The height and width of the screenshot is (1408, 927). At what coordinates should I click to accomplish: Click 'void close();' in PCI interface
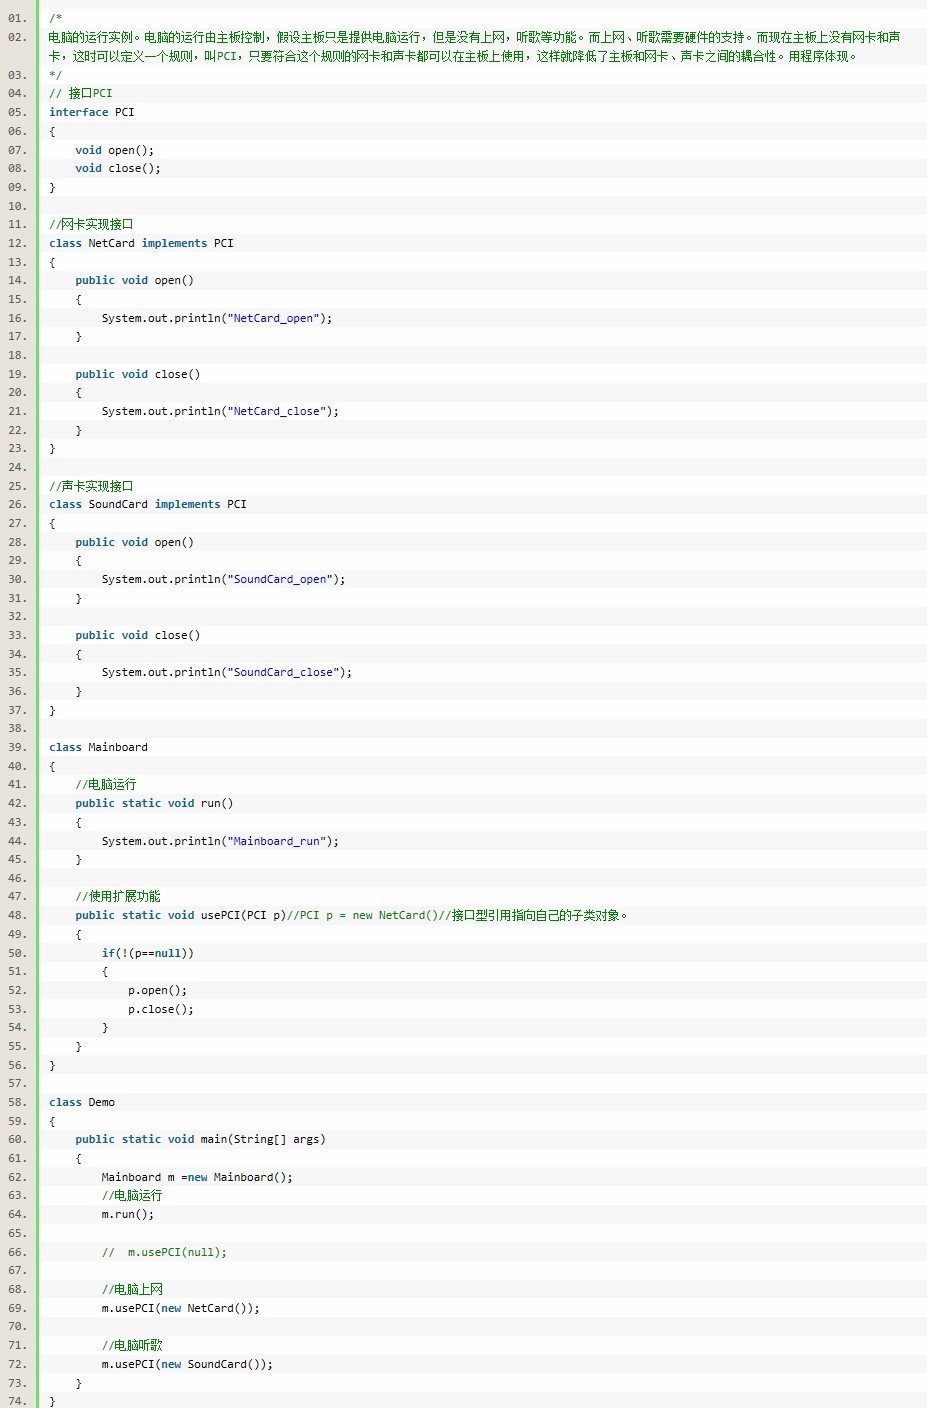118,168
